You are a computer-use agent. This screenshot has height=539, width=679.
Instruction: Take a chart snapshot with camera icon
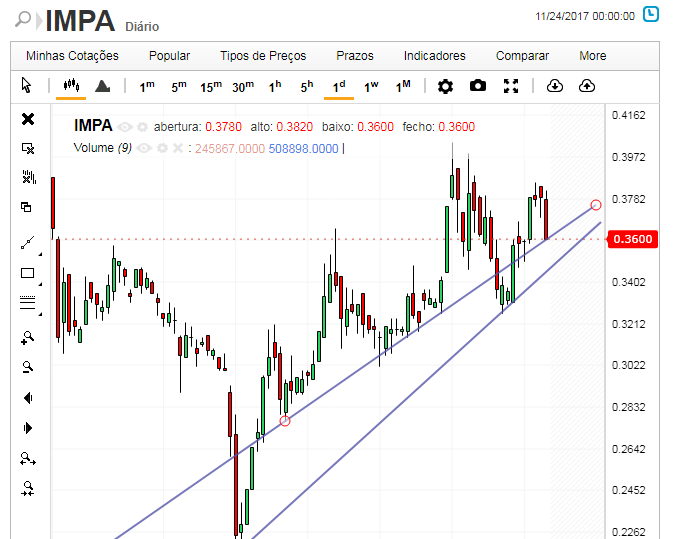pyautogui.click(x=478, y=86)
